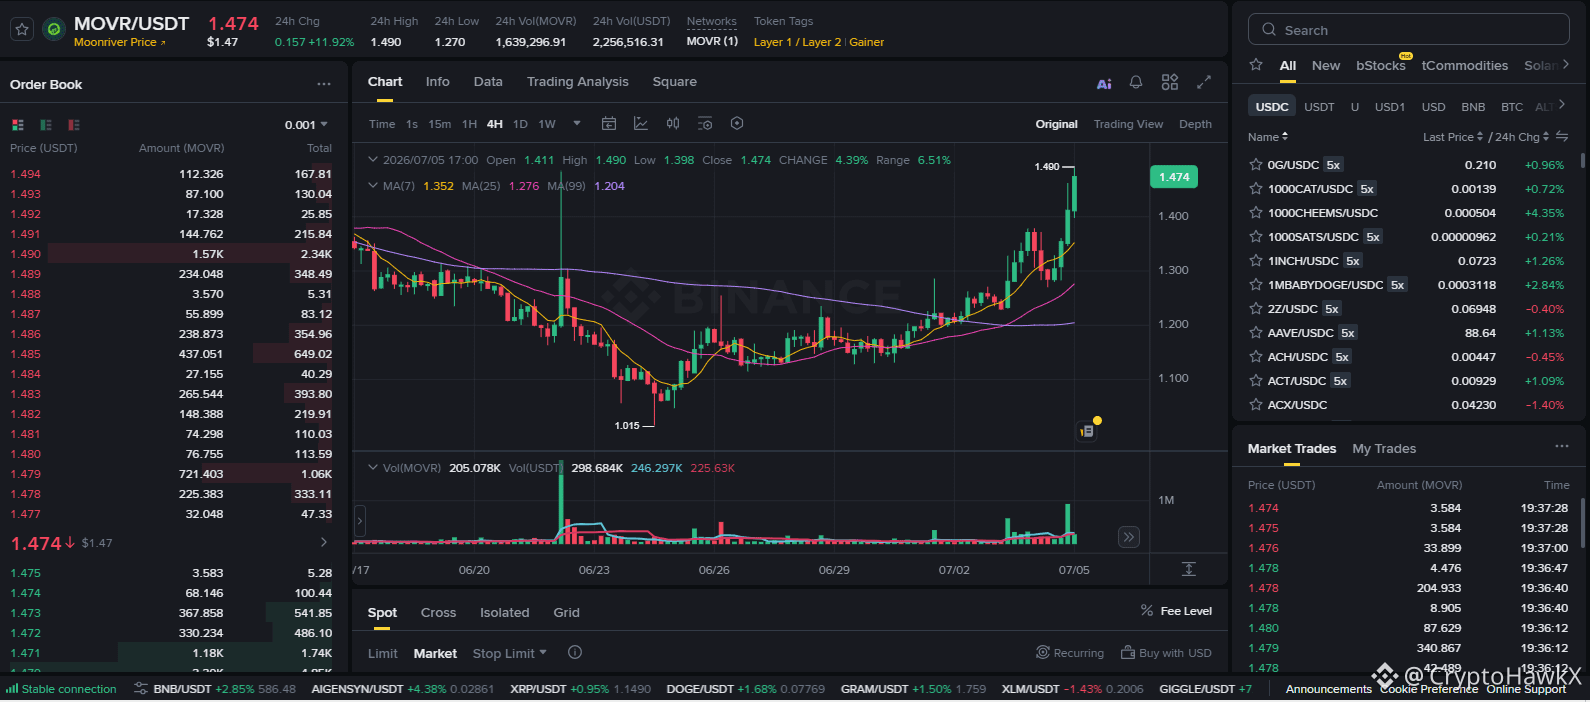
Task: Show buy orders only in order book
Action: pyautogui.click(x=46, y=125)
